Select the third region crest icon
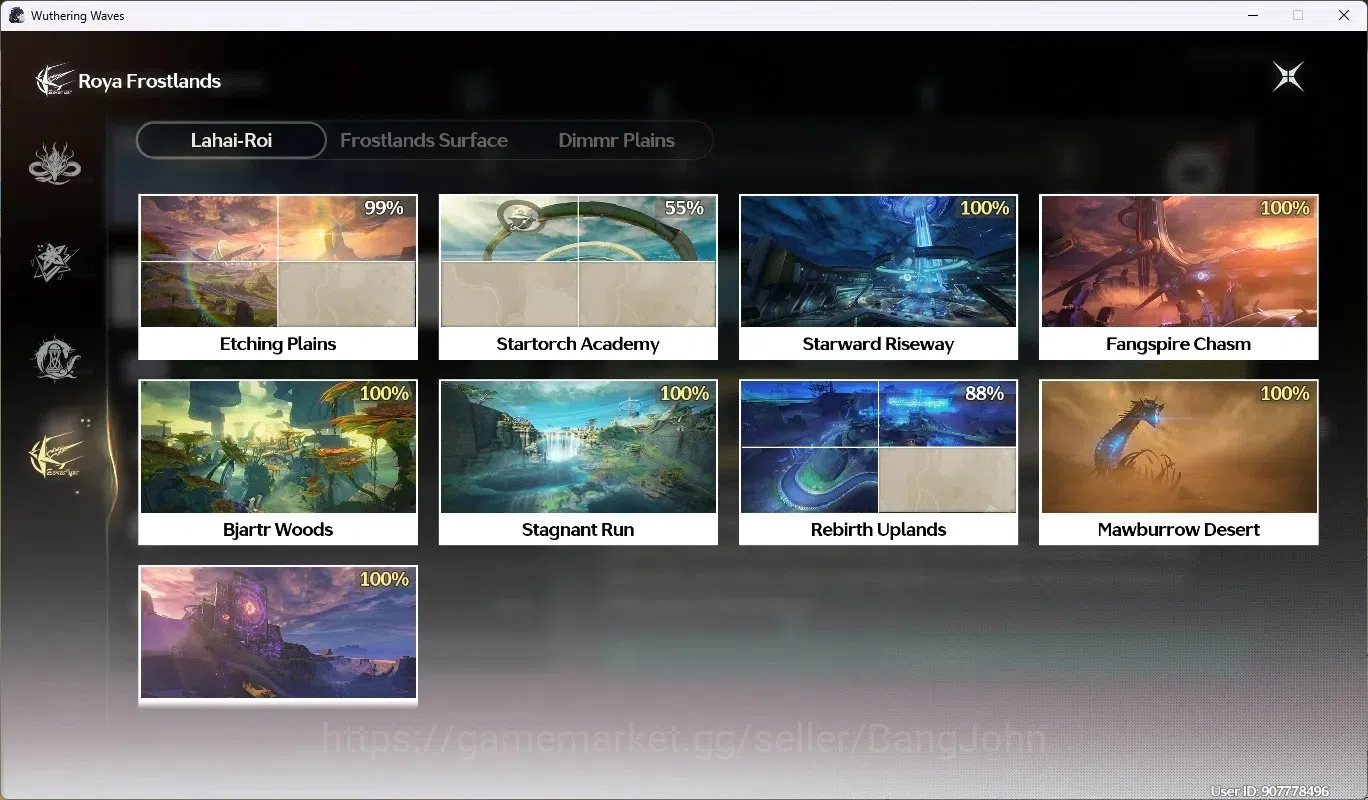1368x800 pixels. pos(55,358)
